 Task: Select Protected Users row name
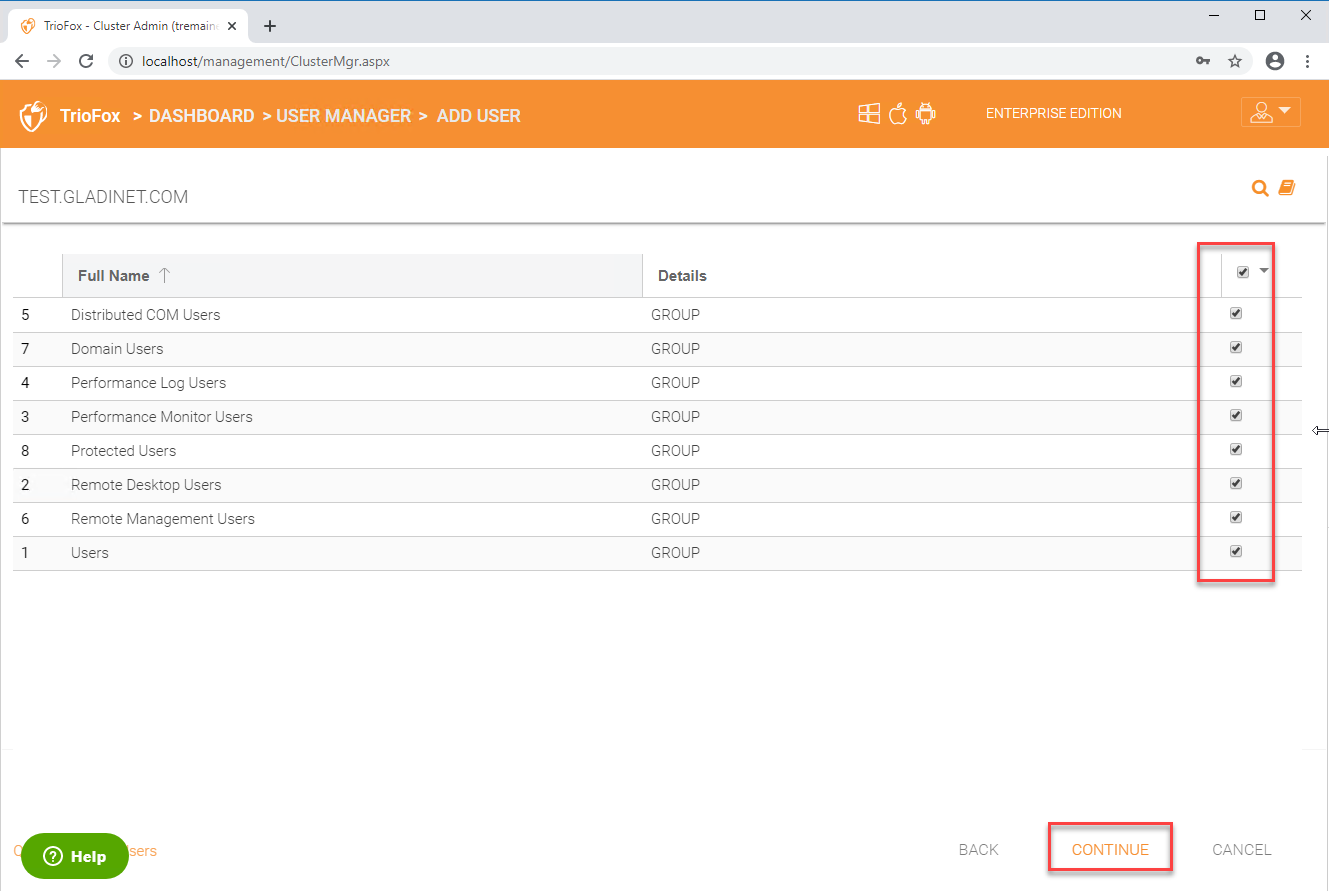(x=123, y=451)
